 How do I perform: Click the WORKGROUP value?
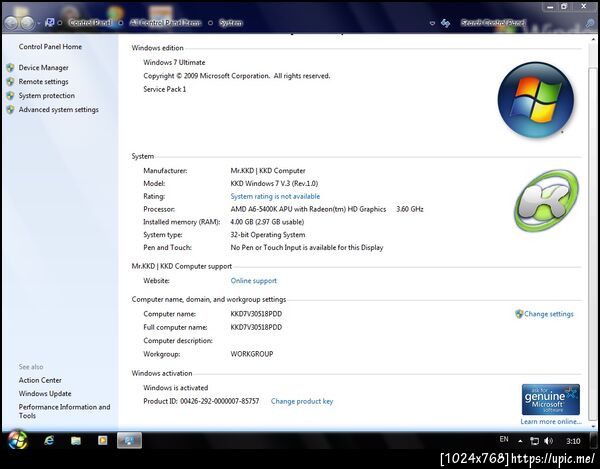coord(252,354)
